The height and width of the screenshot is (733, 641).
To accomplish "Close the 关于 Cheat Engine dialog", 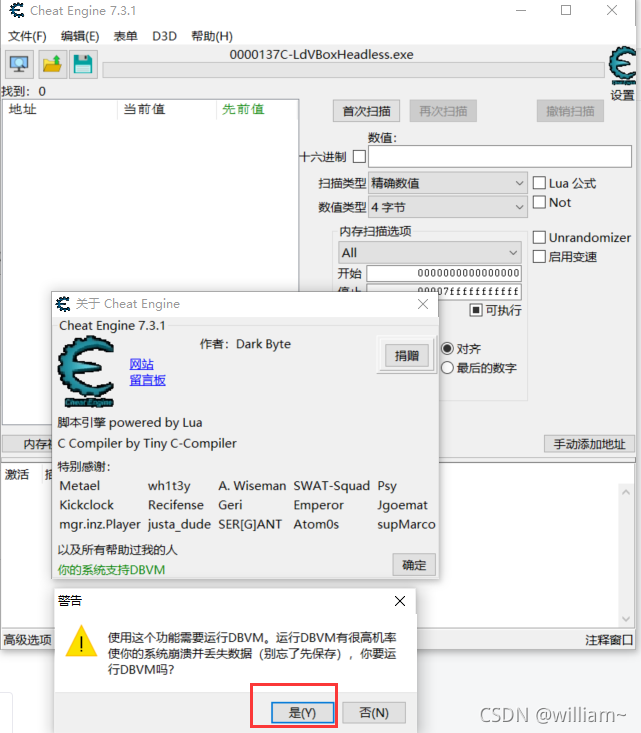I will (423, 304).
